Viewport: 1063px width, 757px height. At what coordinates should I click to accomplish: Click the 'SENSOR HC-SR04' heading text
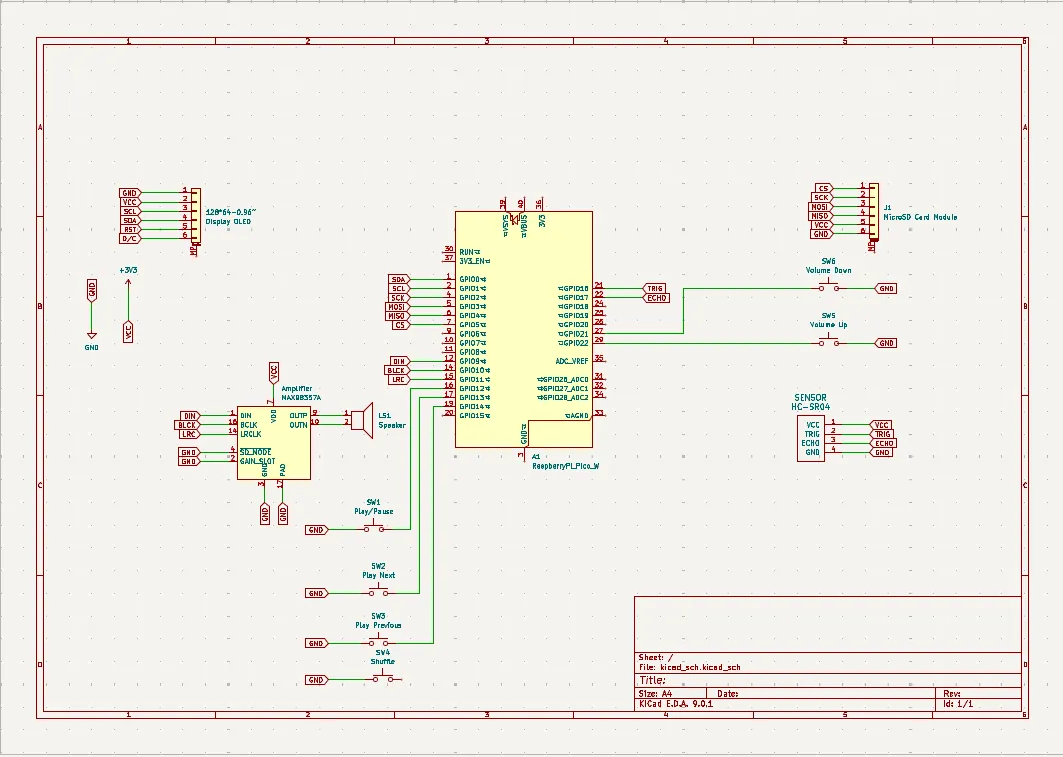point(810,403)
